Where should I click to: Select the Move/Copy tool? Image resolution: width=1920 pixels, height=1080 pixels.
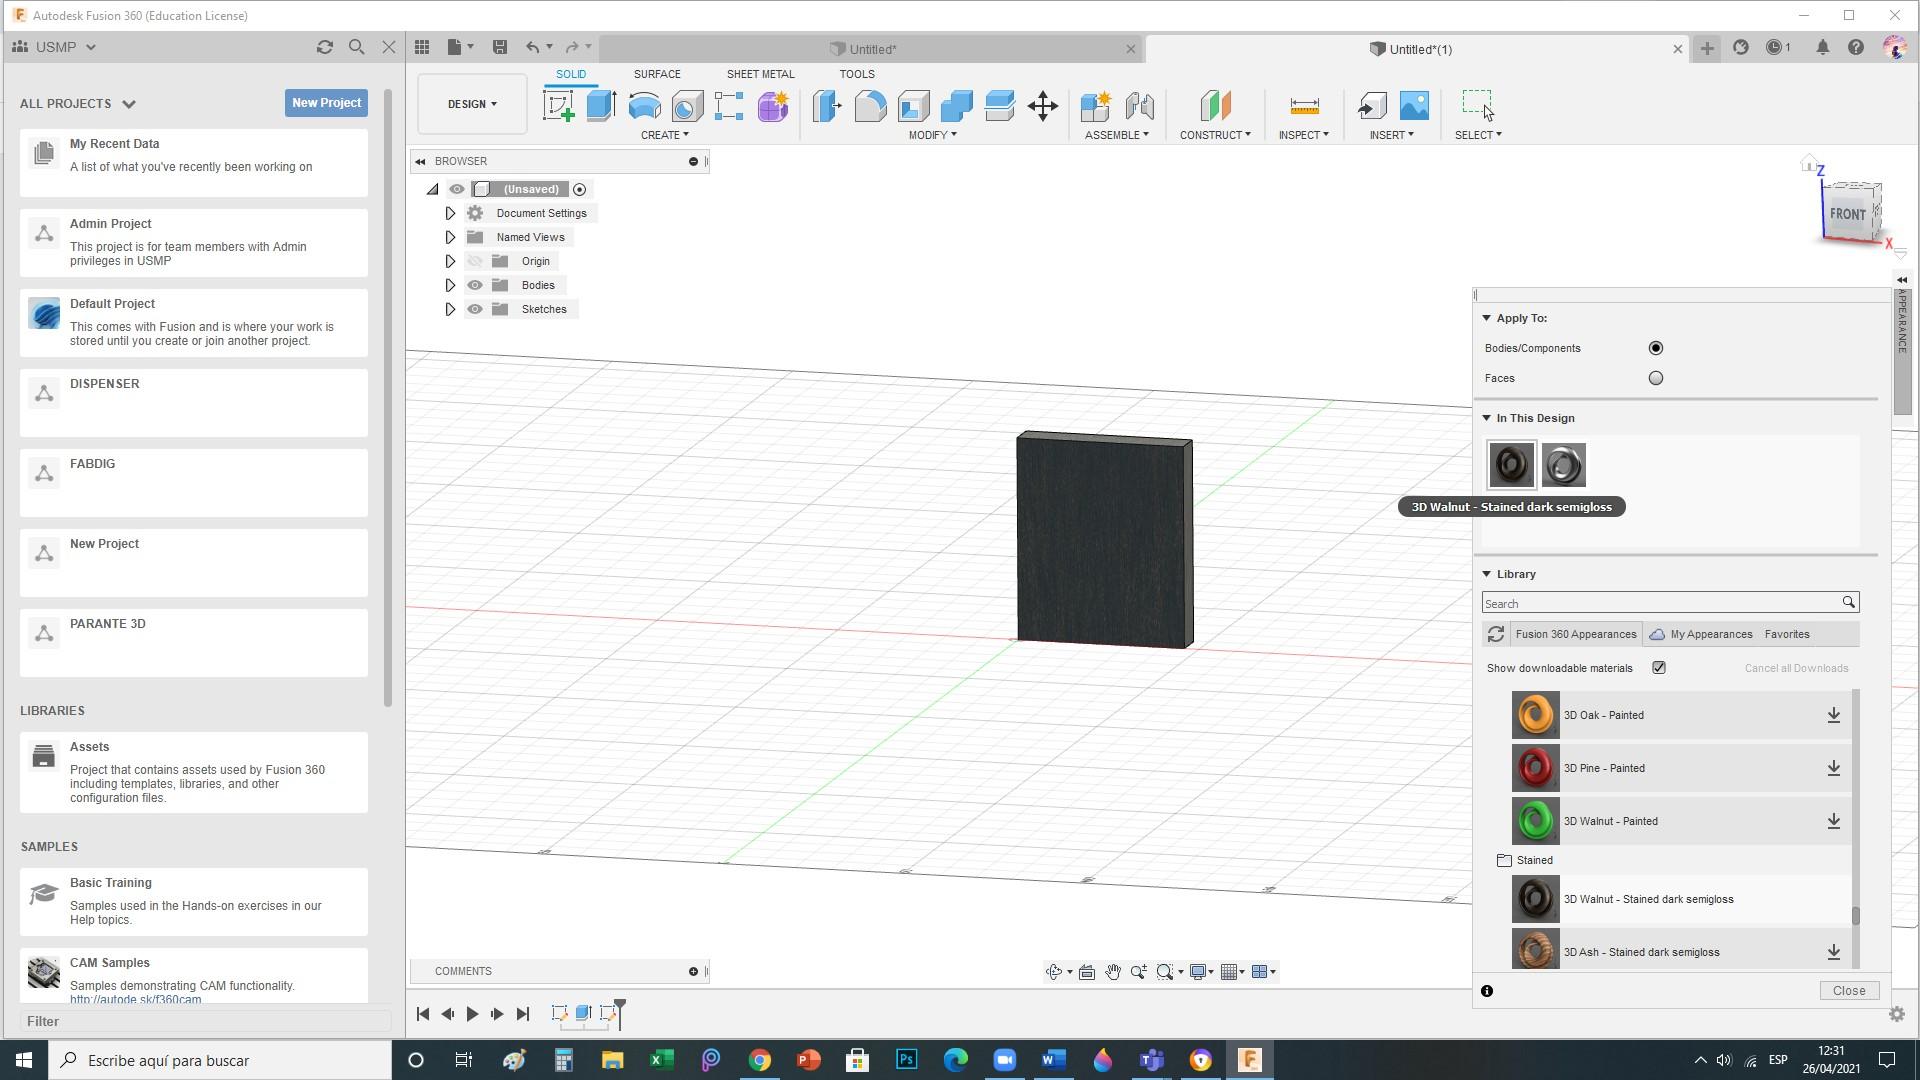click(x=1043, y=106)
